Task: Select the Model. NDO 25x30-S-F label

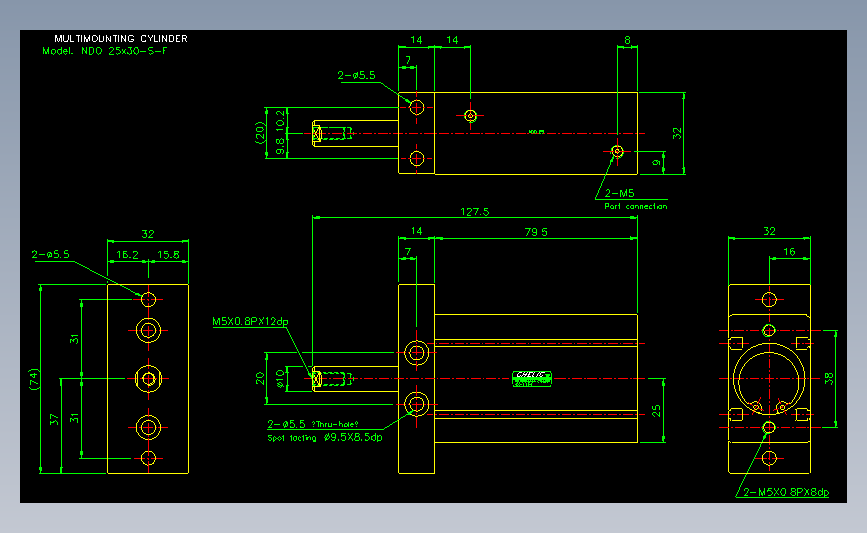Action: 105,51
